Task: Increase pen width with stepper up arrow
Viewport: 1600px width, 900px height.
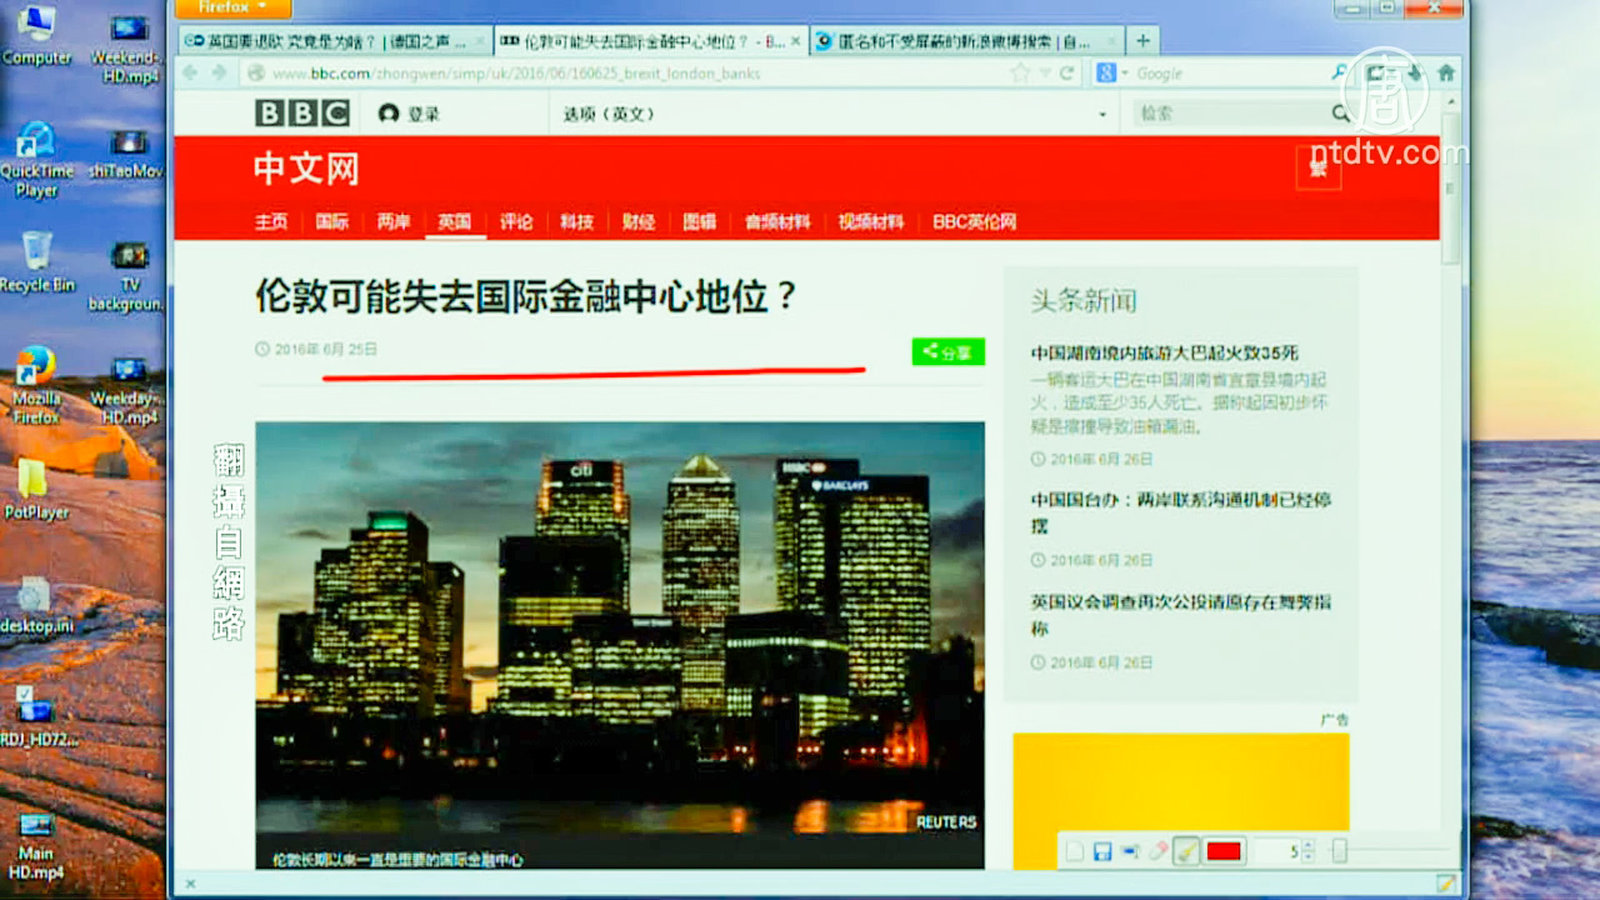Action: (x=1308, y=845)
